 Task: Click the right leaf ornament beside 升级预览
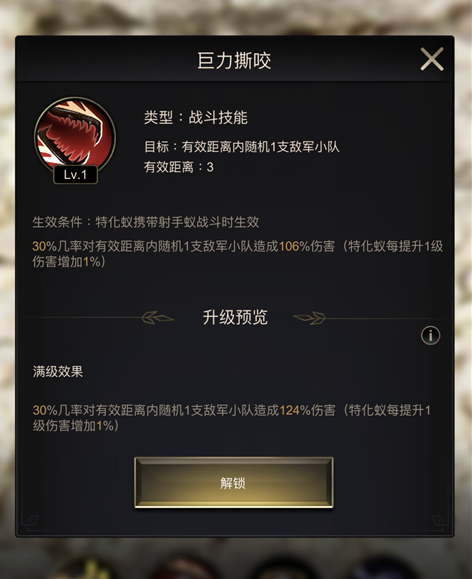coord(309,318)
